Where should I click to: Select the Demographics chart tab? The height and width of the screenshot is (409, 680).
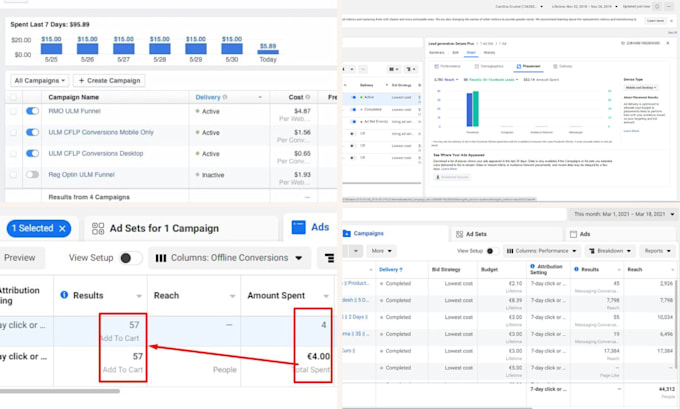click(489, 66)
